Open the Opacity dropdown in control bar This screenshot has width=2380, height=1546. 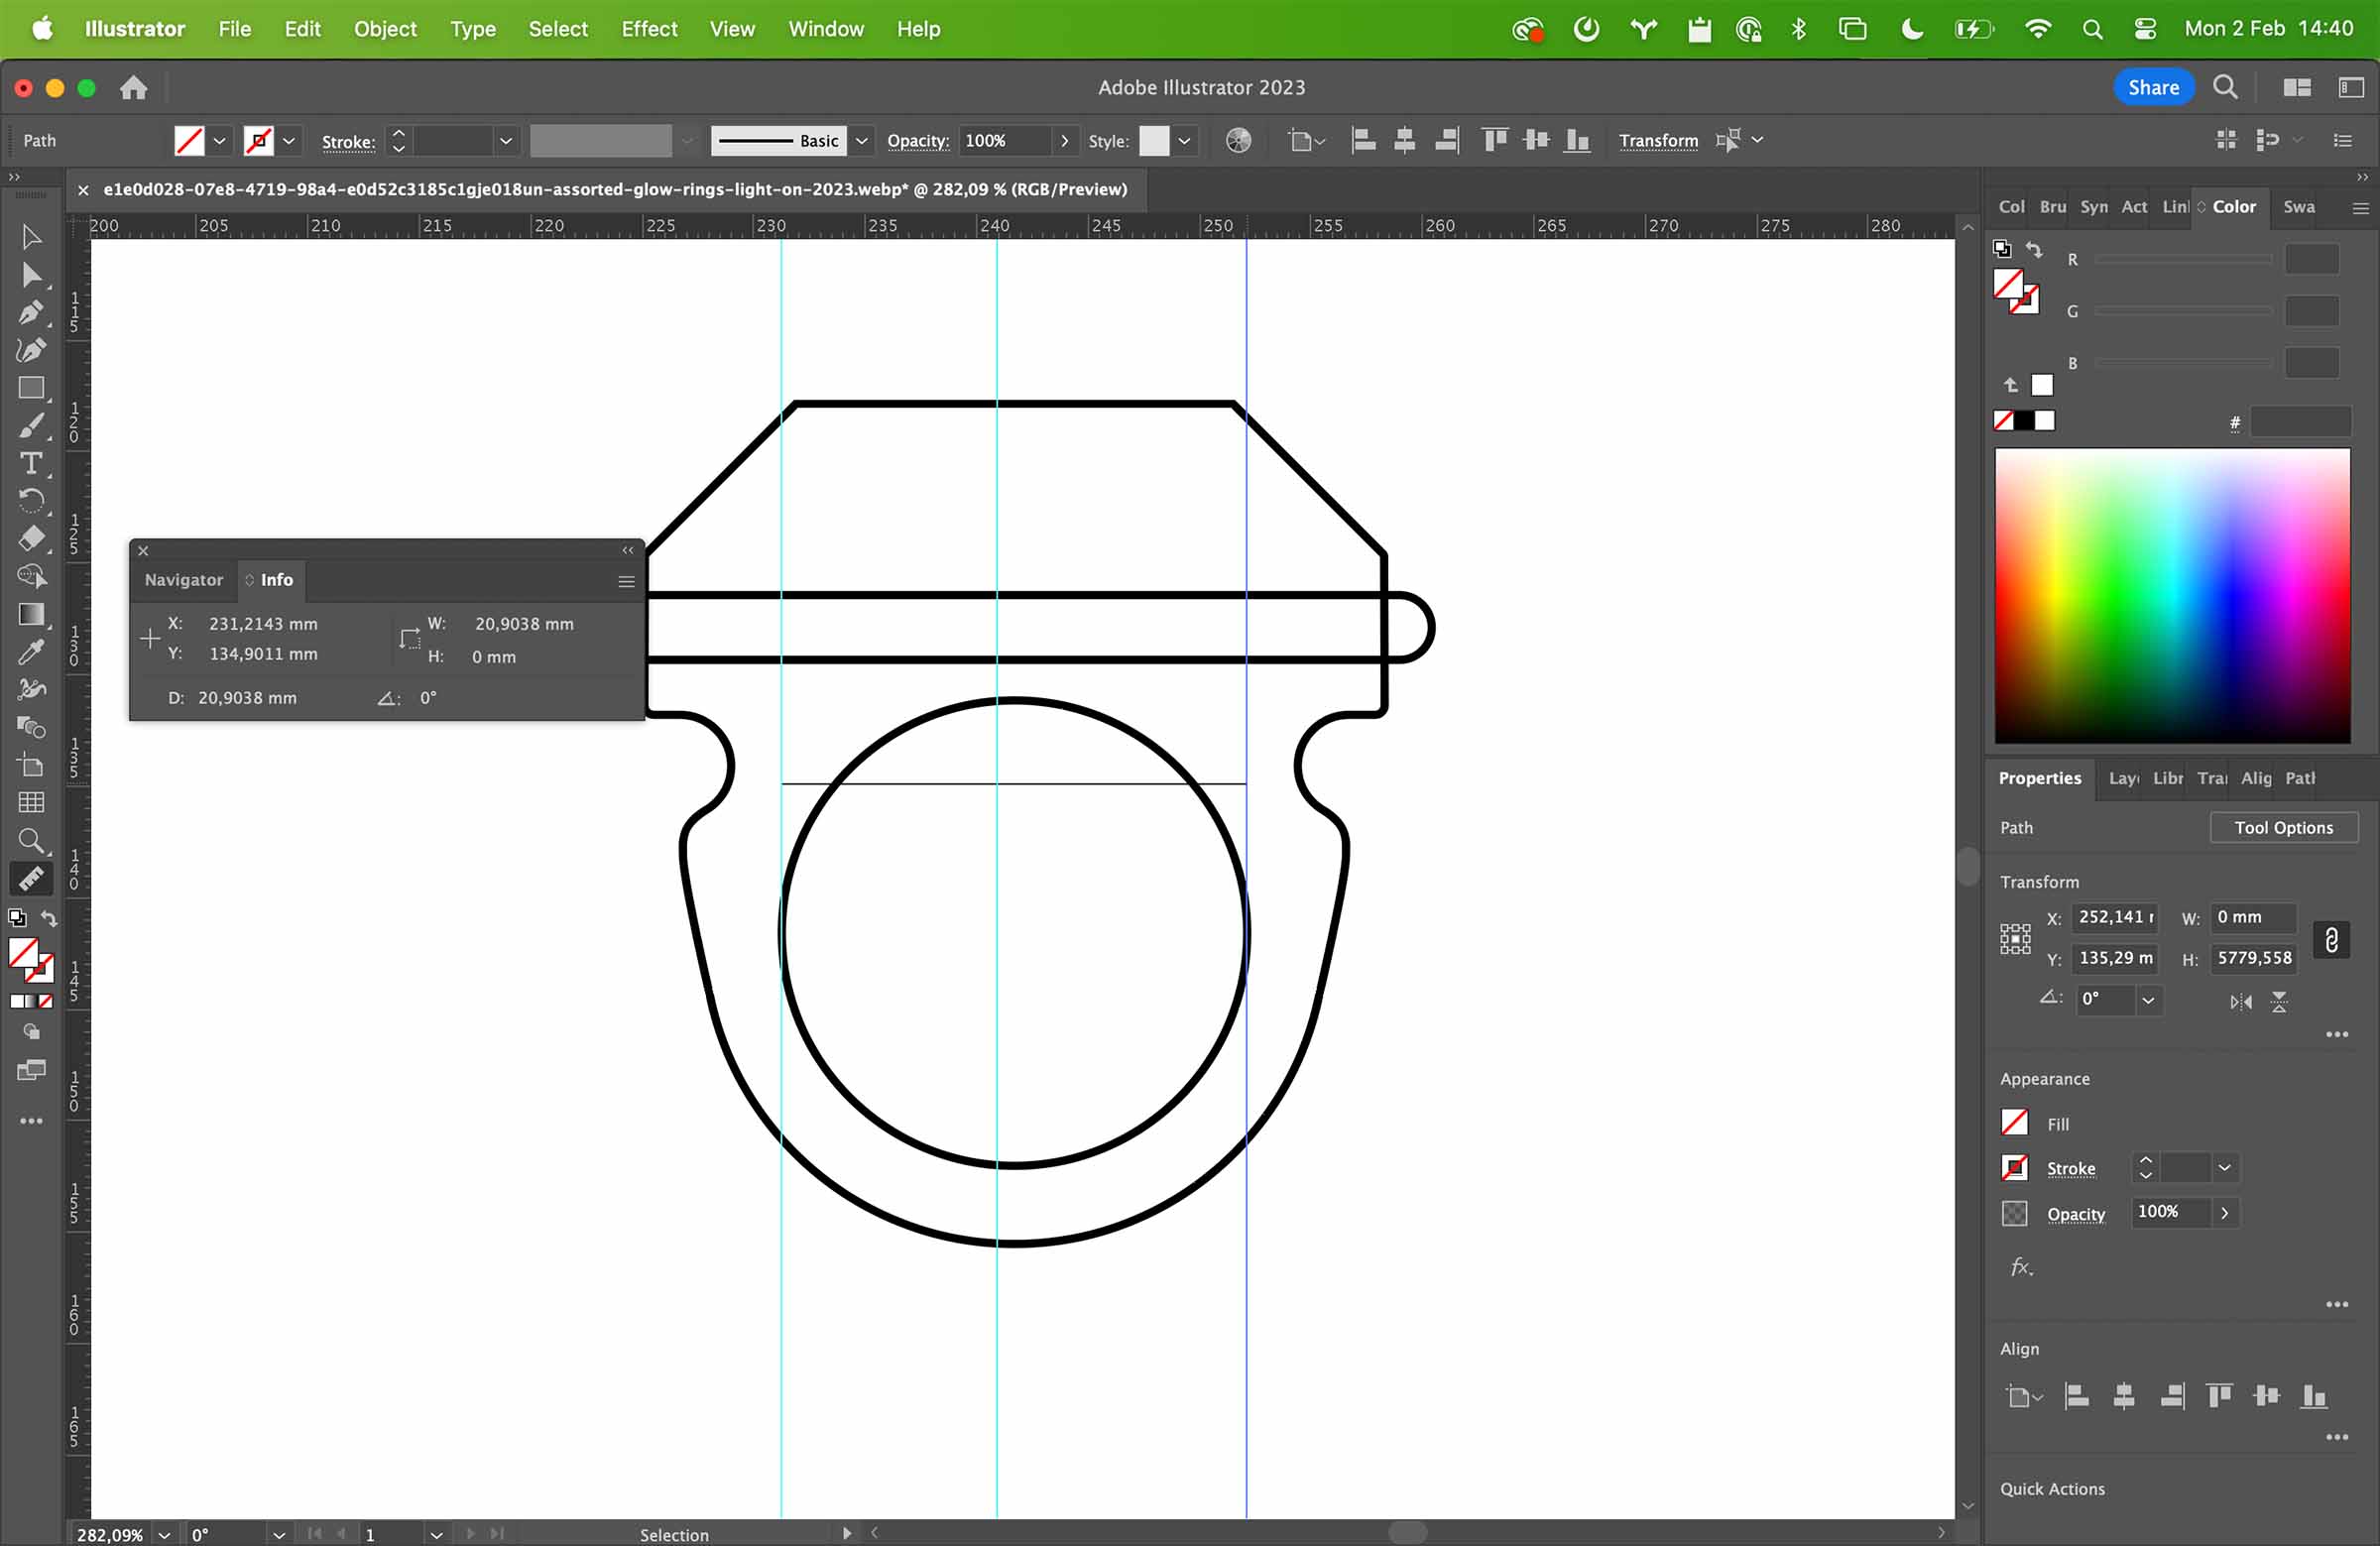pos(1064,141)
